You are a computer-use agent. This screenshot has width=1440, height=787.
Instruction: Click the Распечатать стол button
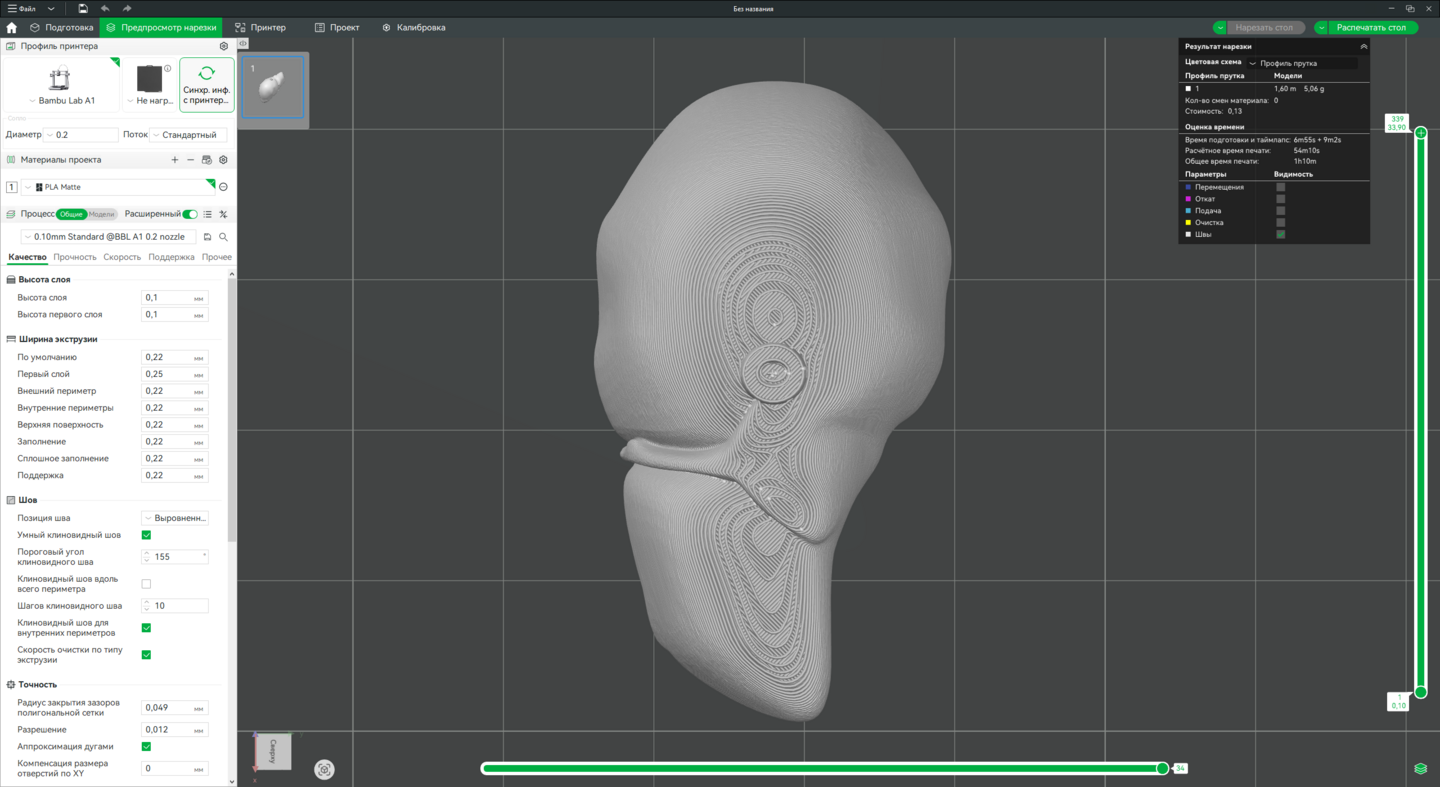point(1371,28)
